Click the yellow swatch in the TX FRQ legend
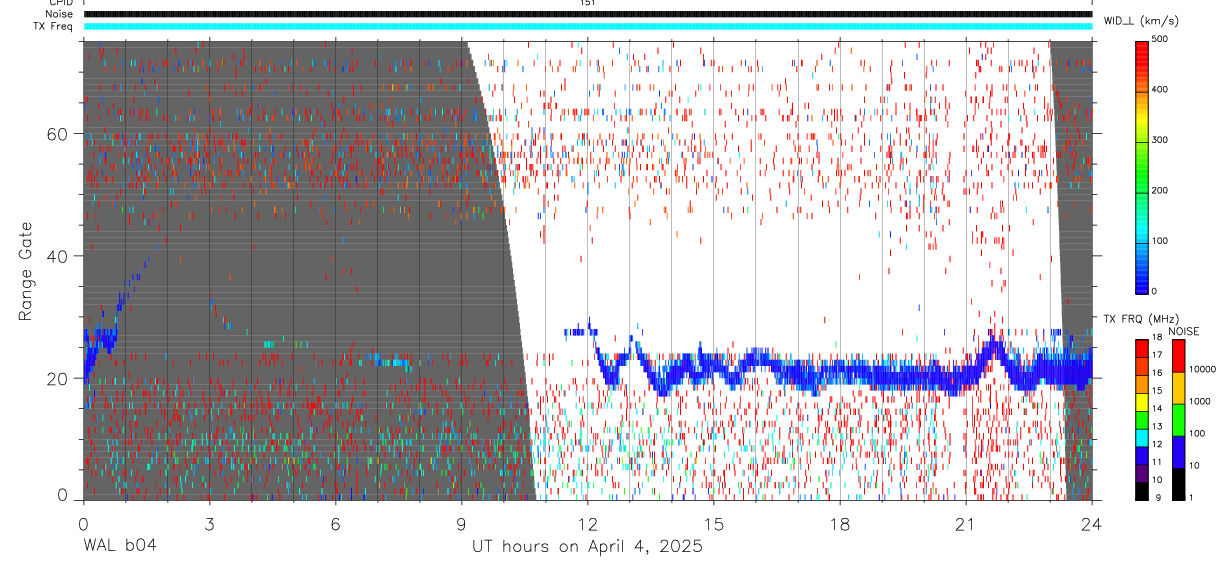Image resolution: width=1228 pixels, height=567 pixels. (1141, 402)
